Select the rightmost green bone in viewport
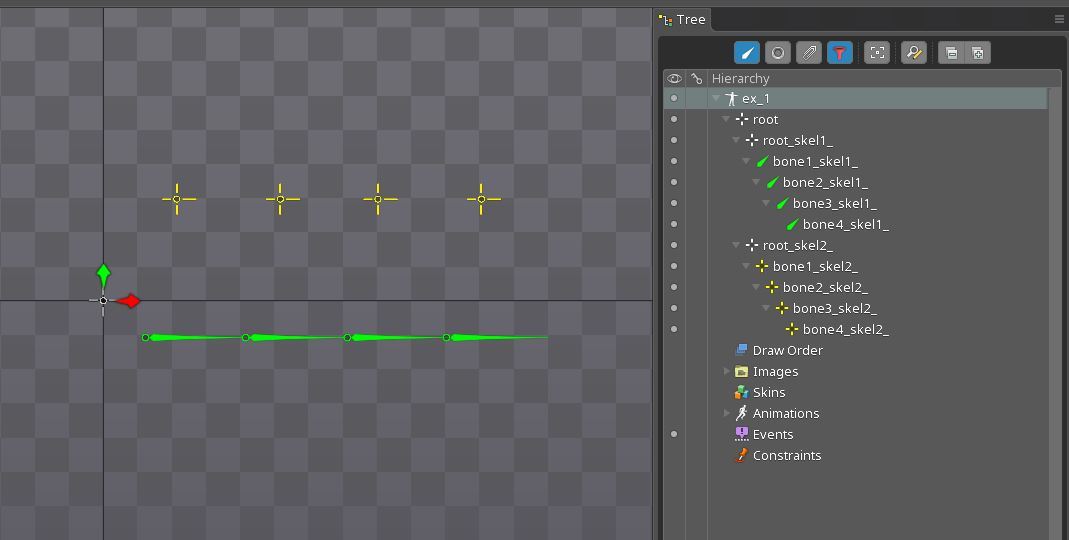This screenshot has height=540, width=1069. pos(496,338)
